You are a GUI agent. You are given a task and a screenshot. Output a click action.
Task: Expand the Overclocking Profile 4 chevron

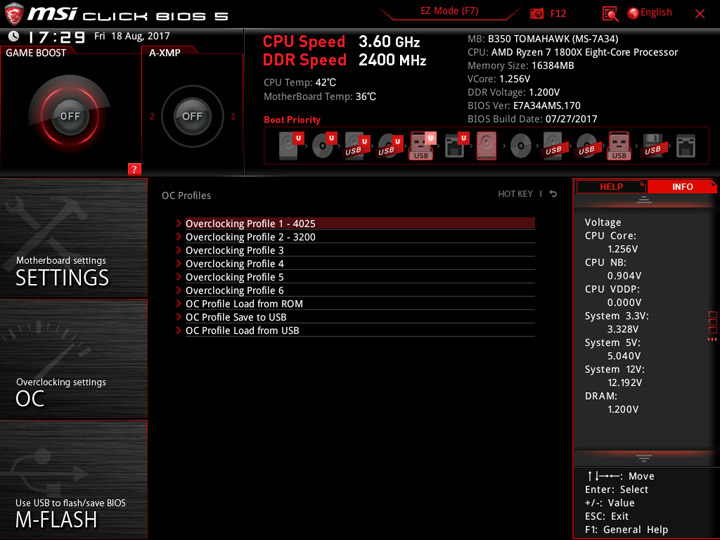179,263
